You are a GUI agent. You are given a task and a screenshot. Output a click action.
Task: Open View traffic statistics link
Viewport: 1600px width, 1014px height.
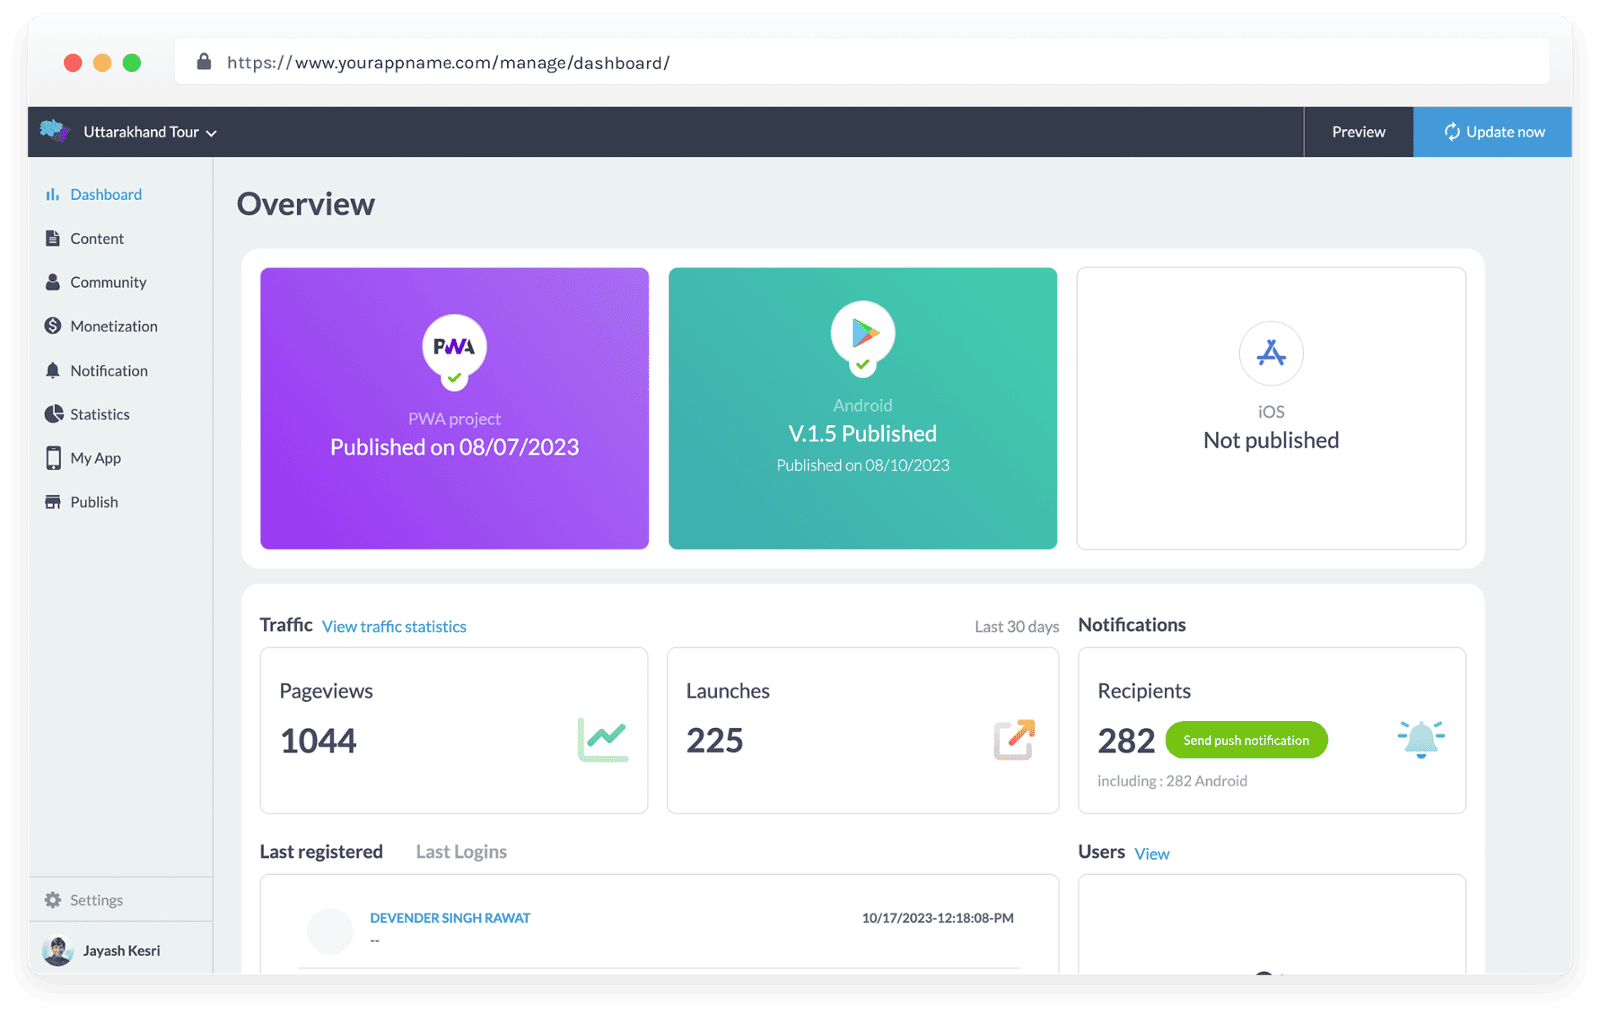[394, 627]
